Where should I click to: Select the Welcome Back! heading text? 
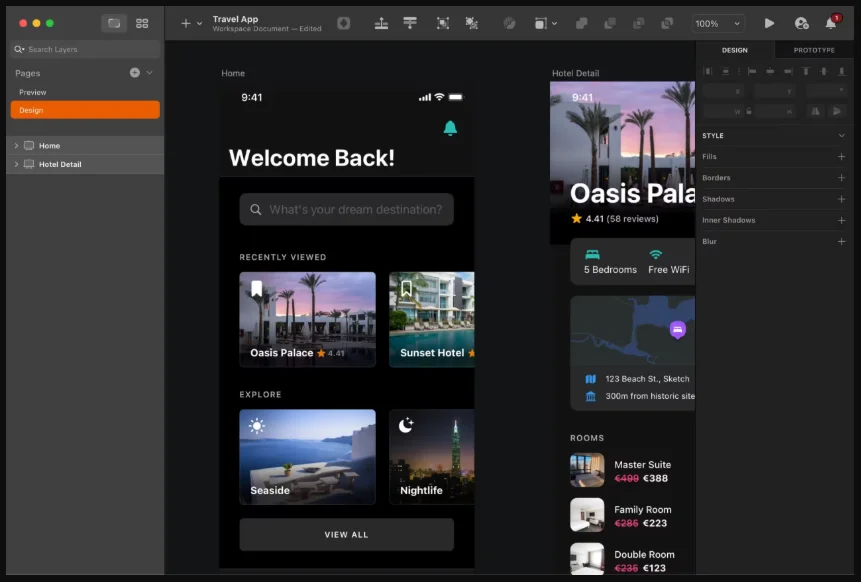(312, 158)
